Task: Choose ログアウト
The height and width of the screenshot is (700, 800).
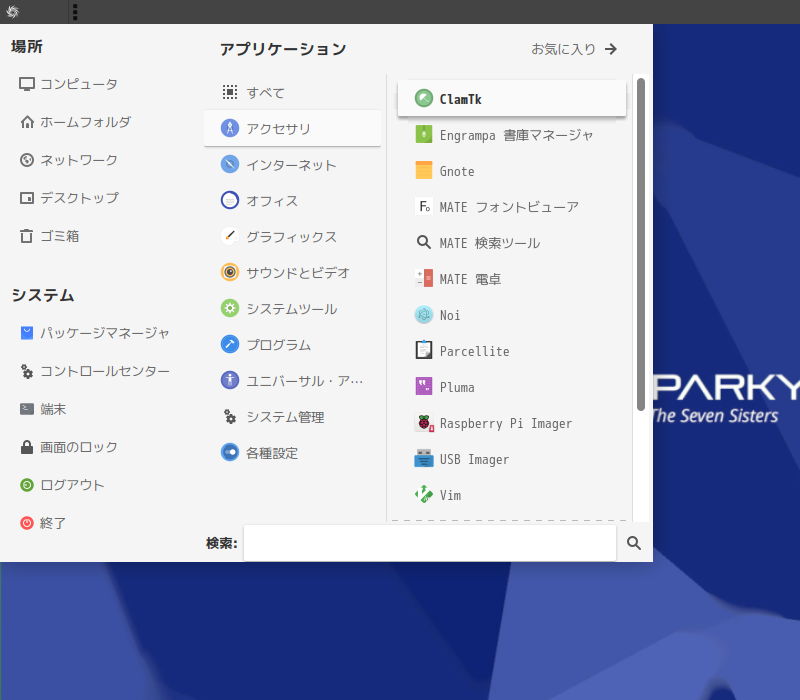Action: click(x=62, y=485)
